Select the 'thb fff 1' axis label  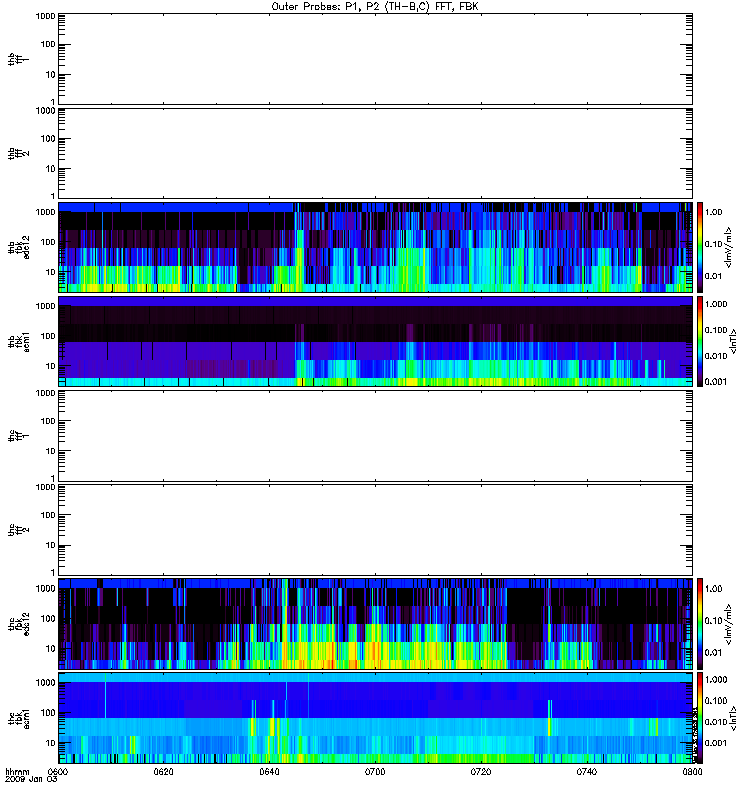click(18, 59)
